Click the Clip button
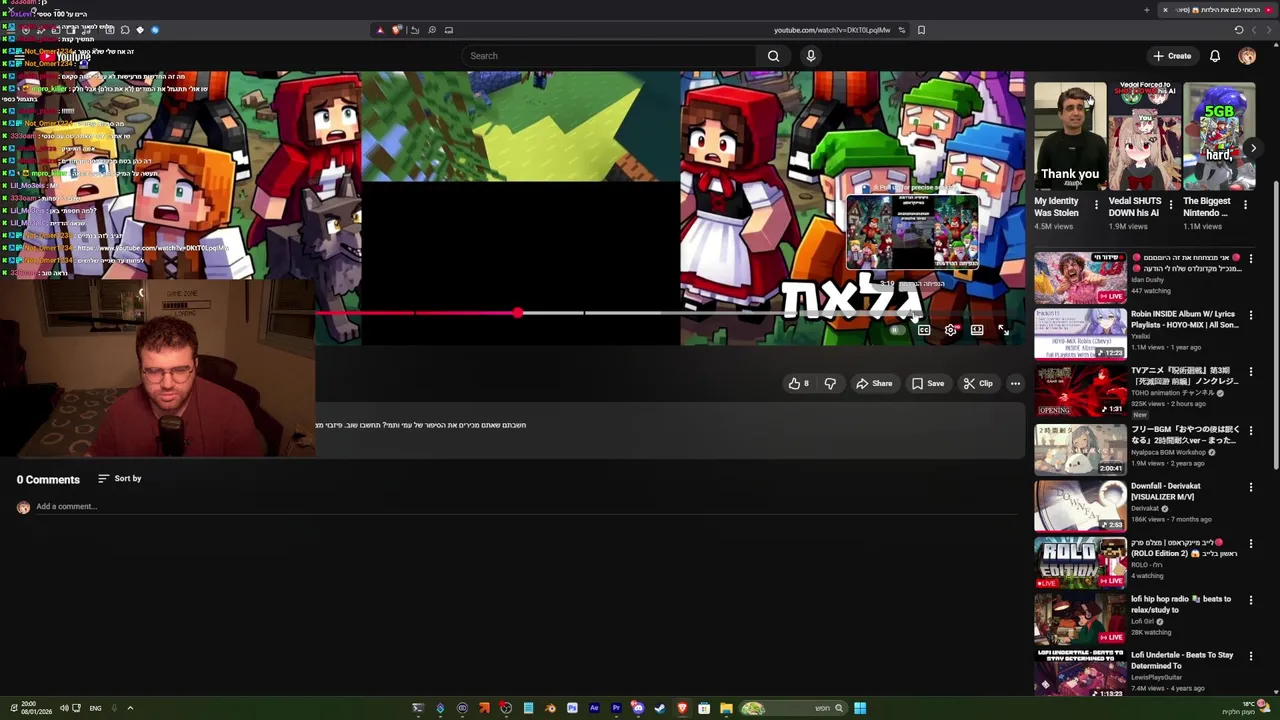The height and width of the screenshot is (720, 1280). coord(978,383)
